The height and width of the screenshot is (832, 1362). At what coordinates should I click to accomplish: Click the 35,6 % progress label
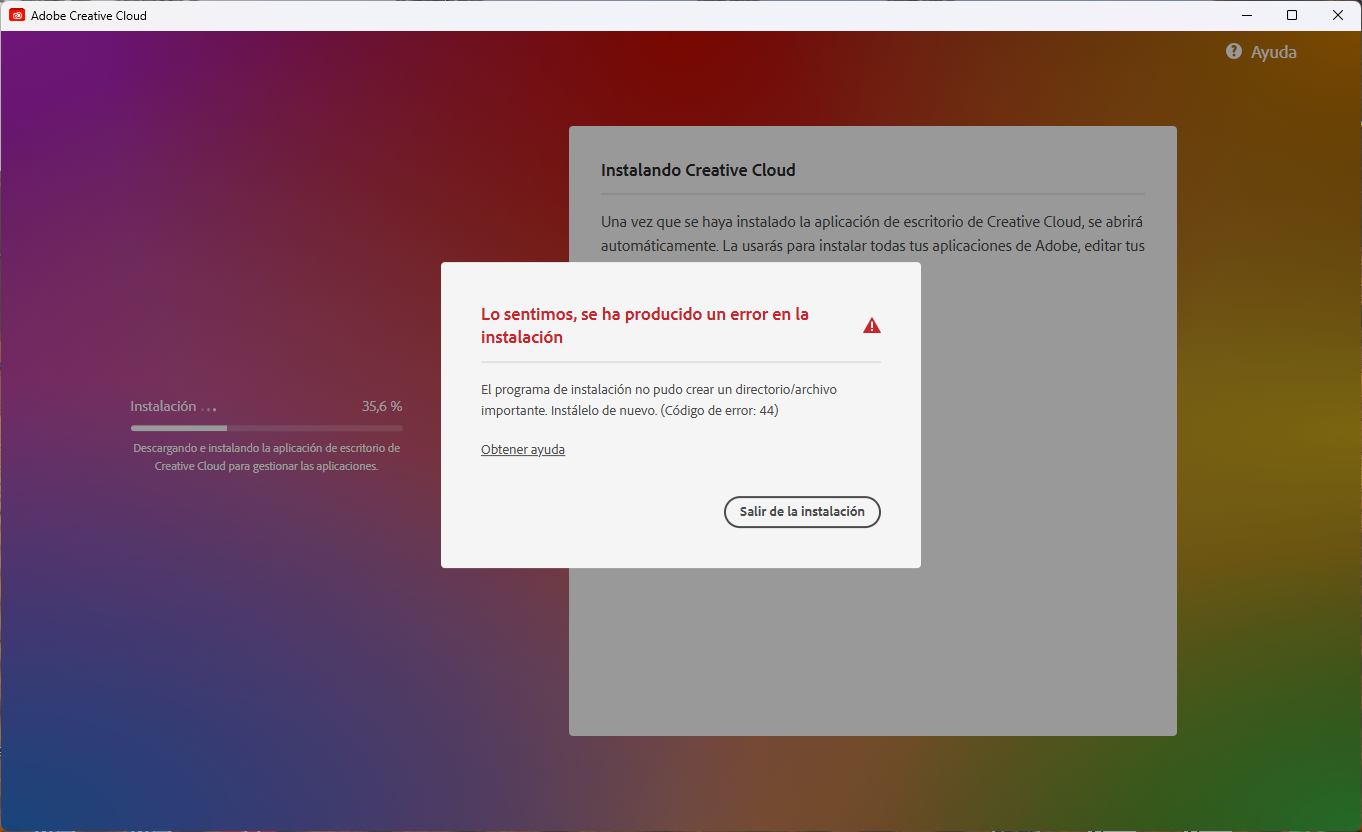(381, 406)
